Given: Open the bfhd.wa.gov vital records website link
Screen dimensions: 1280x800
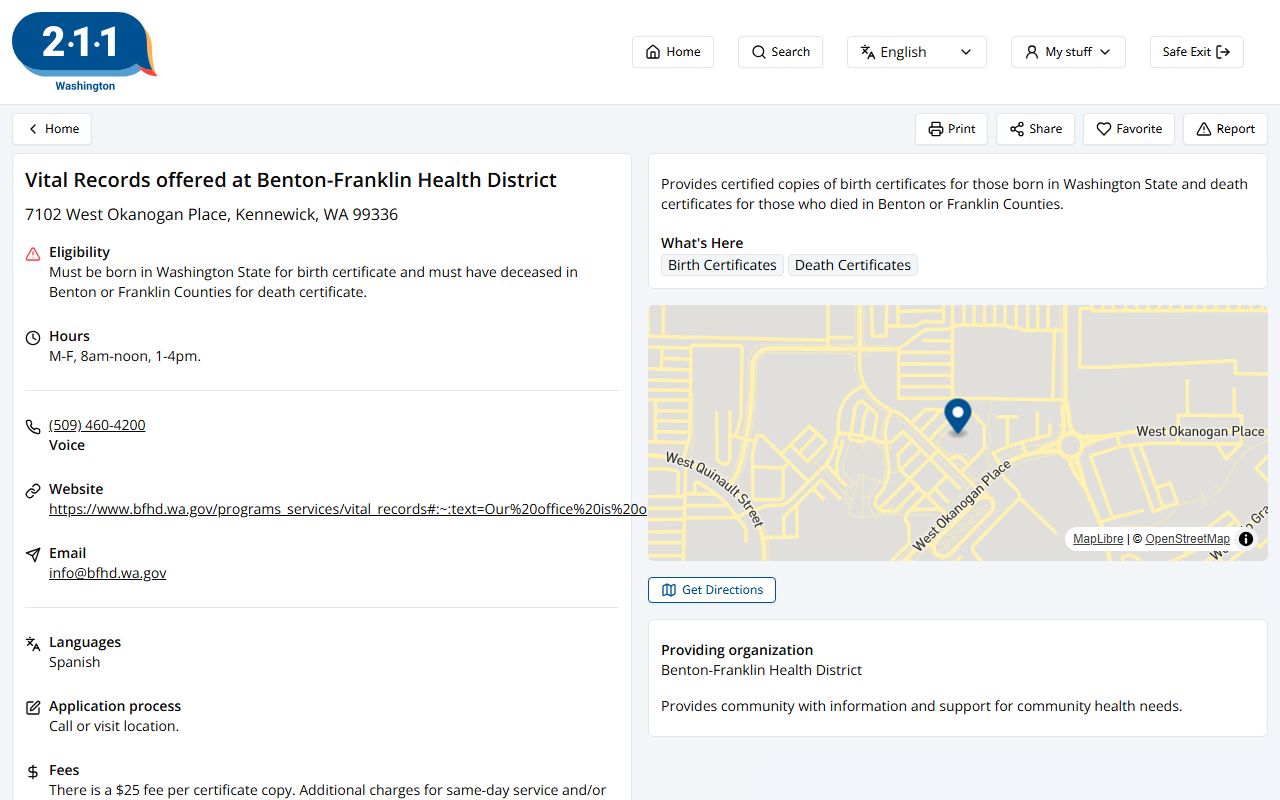Looking at the screenshot, I should click(x=347, y=509).
